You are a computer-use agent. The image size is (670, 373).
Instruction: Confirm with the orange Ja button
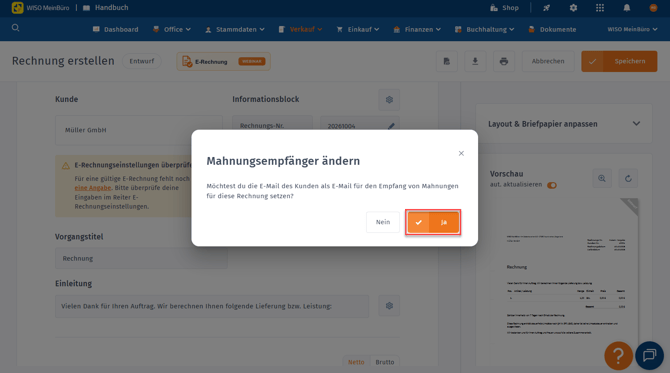[x=433, y=222]
